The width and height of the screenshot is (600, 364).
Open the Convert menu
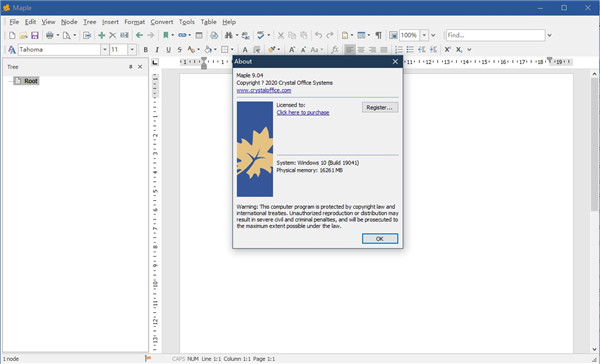pyautogui.click(x=161, y=22)
